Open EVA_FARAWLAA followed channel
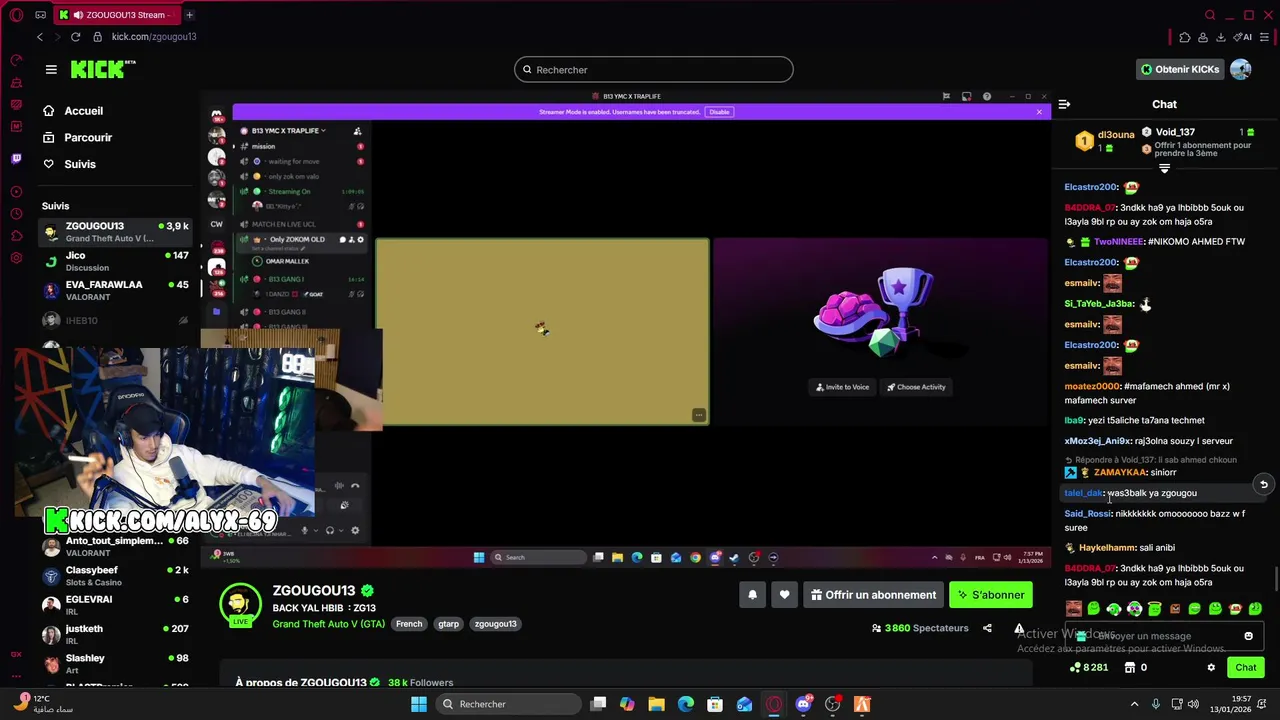The height and width of the screenshot is (720, 1280). pyautogui.click(x=115, y=290)
